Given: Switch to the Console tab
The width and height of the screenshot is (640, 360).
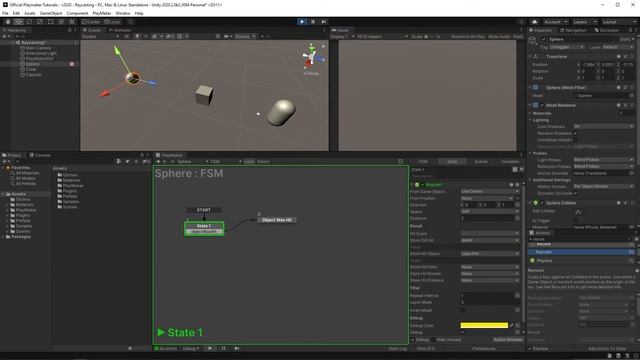Looking at the screenshot, I should 40,155.
